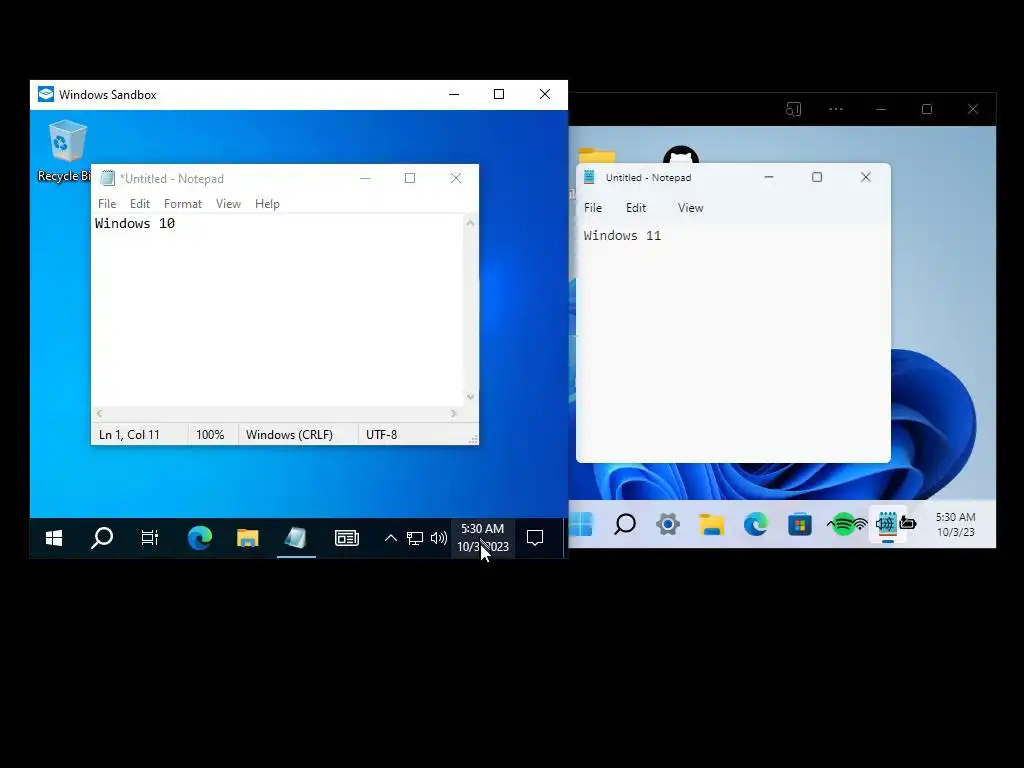Open the Windows 10 clock showing 5:30 AM
The width and height of the screenshot is (1024, 768).
[x=483, y=537]
